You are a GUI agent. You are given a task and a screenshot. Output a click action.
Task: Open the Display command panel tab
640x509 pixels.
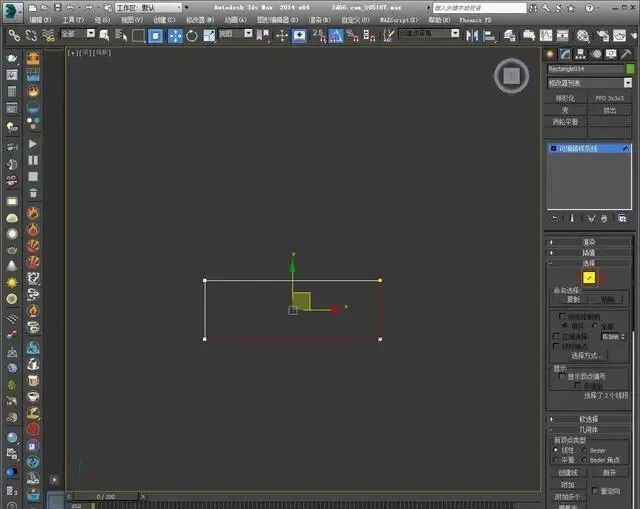611,54
